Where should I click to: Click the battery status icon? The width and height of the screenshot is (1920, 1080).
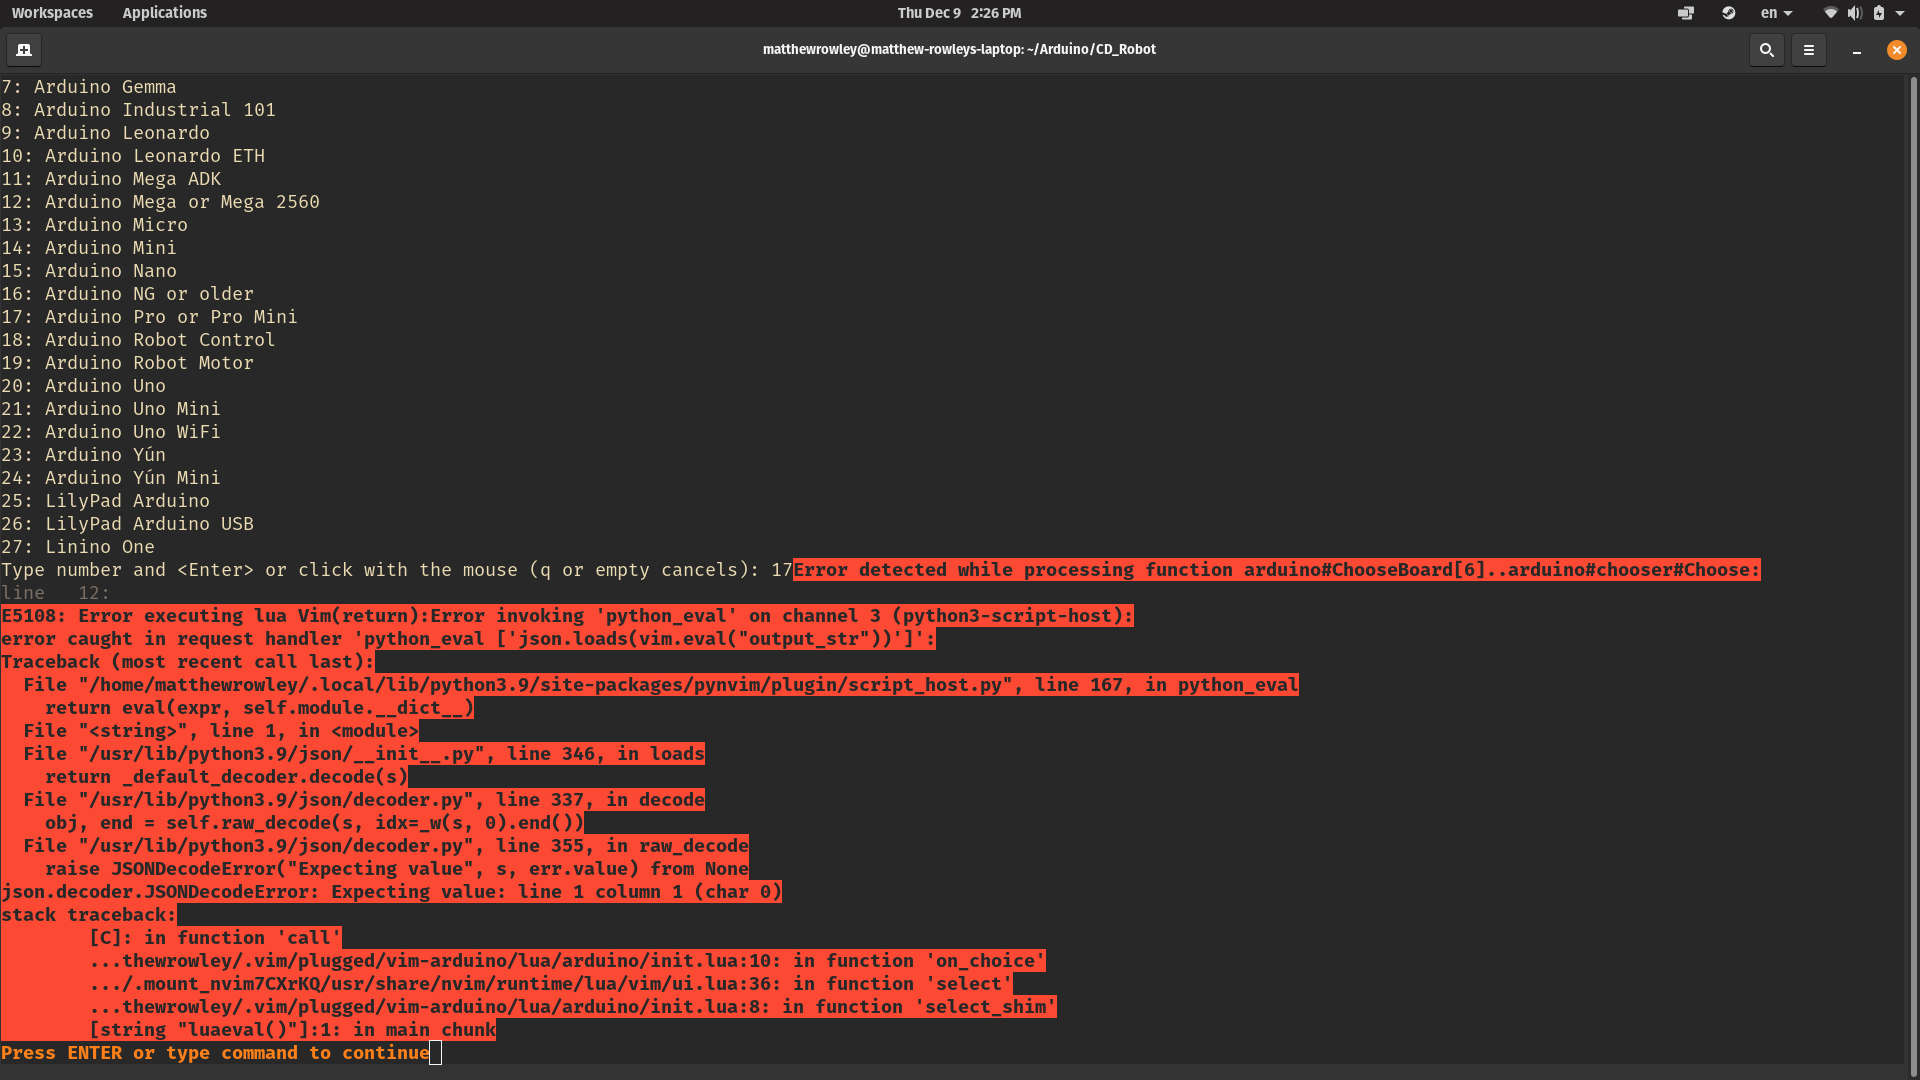[1881, 13]
